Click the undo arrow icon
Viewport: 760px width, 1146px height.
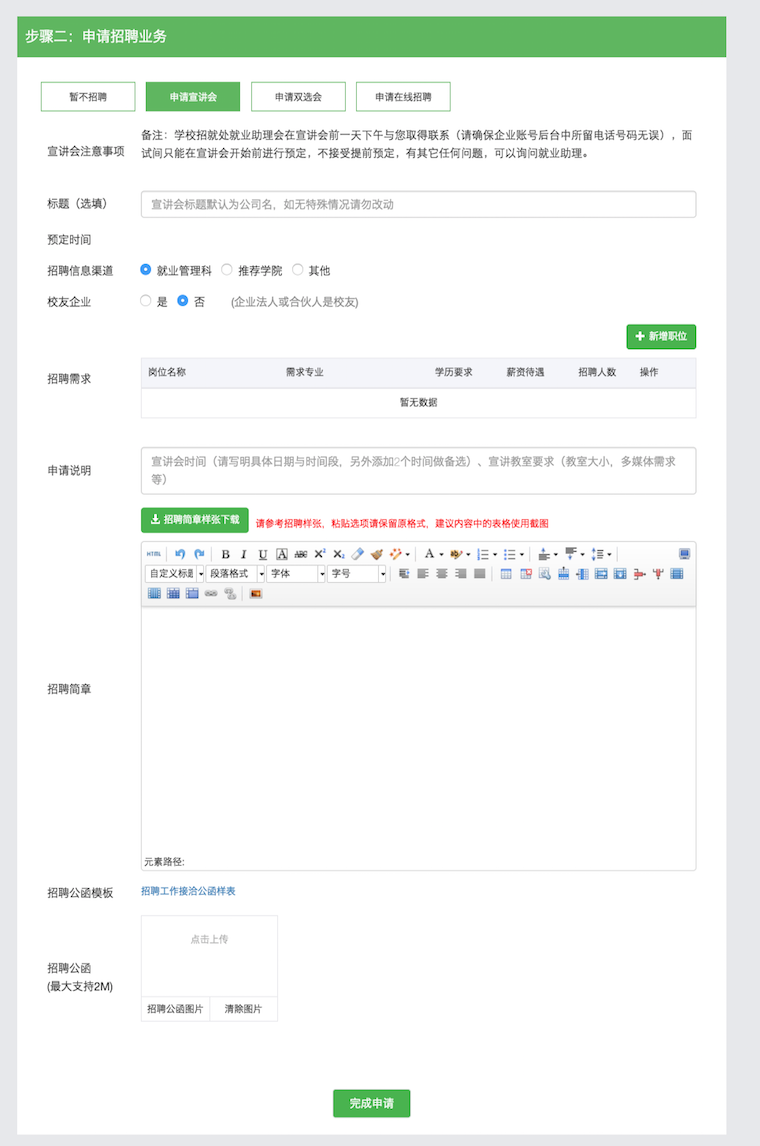[180, 554]
